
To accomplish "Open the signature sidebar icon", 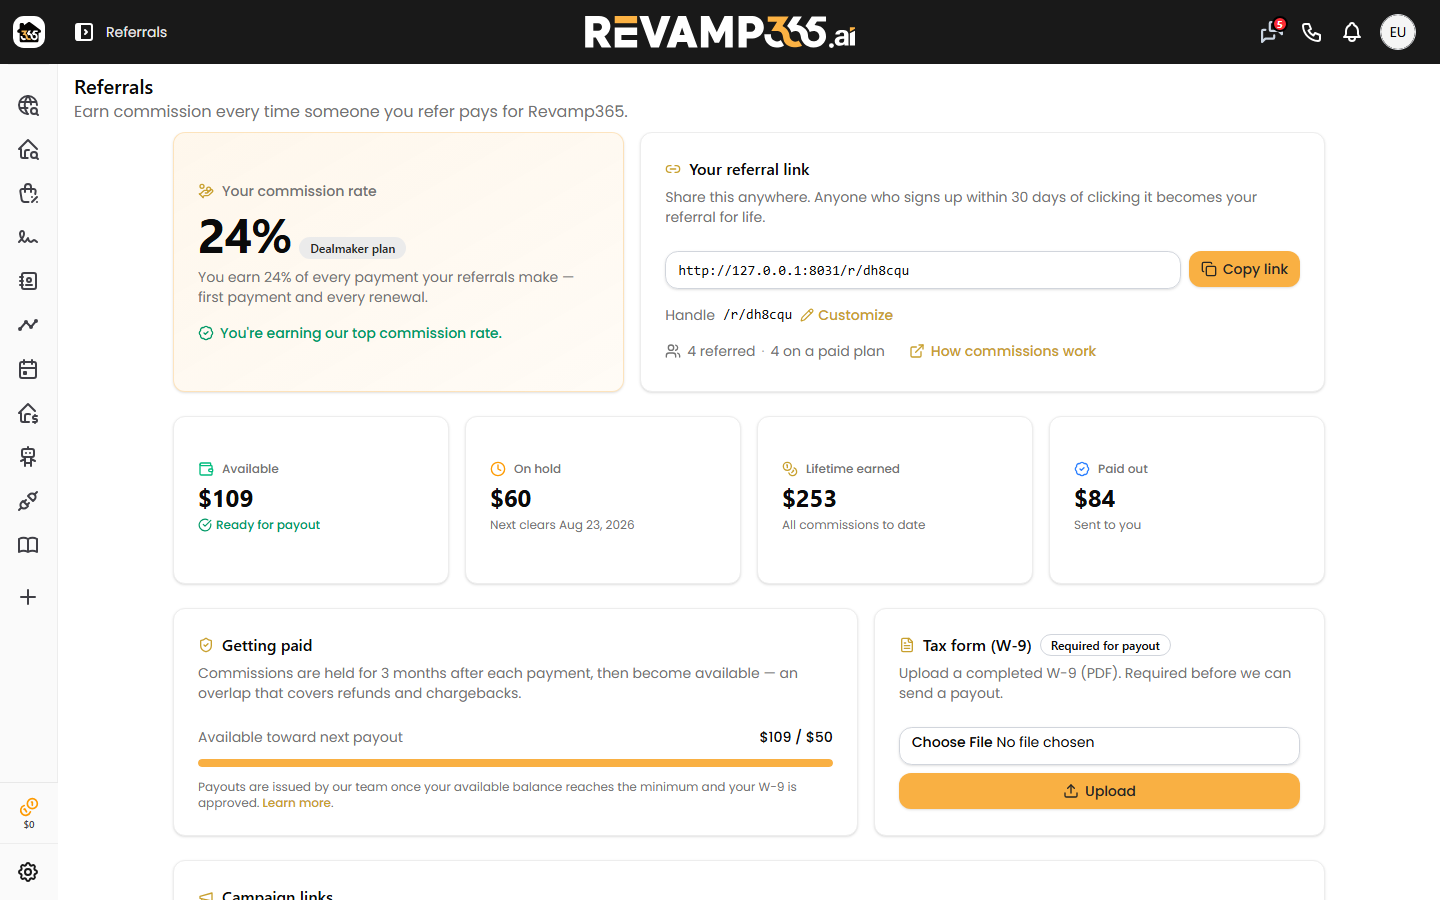I will point(28,237).
